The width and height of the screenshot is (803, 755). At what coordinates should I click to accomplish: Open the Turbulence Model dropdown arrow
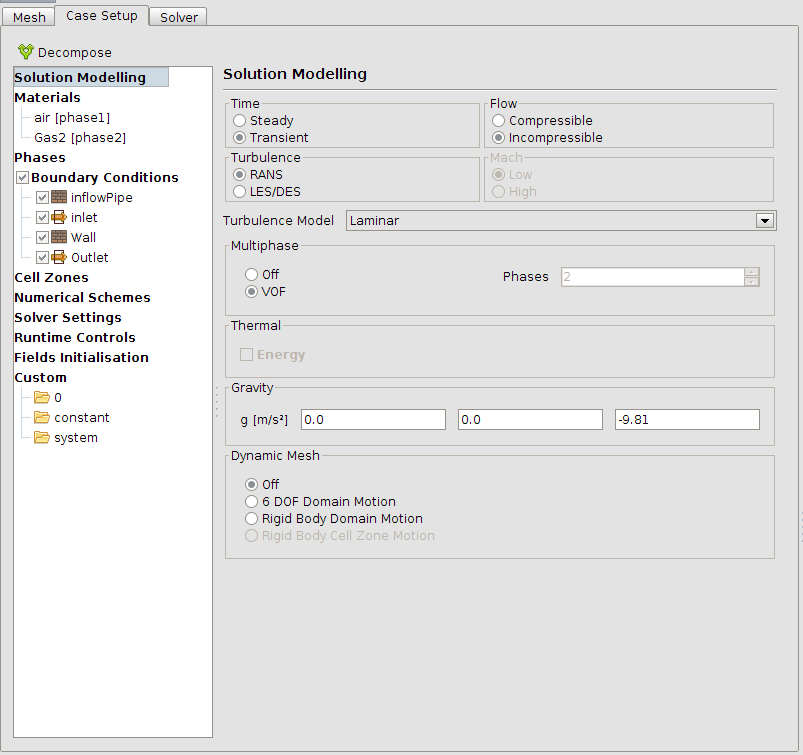point(765,221)
